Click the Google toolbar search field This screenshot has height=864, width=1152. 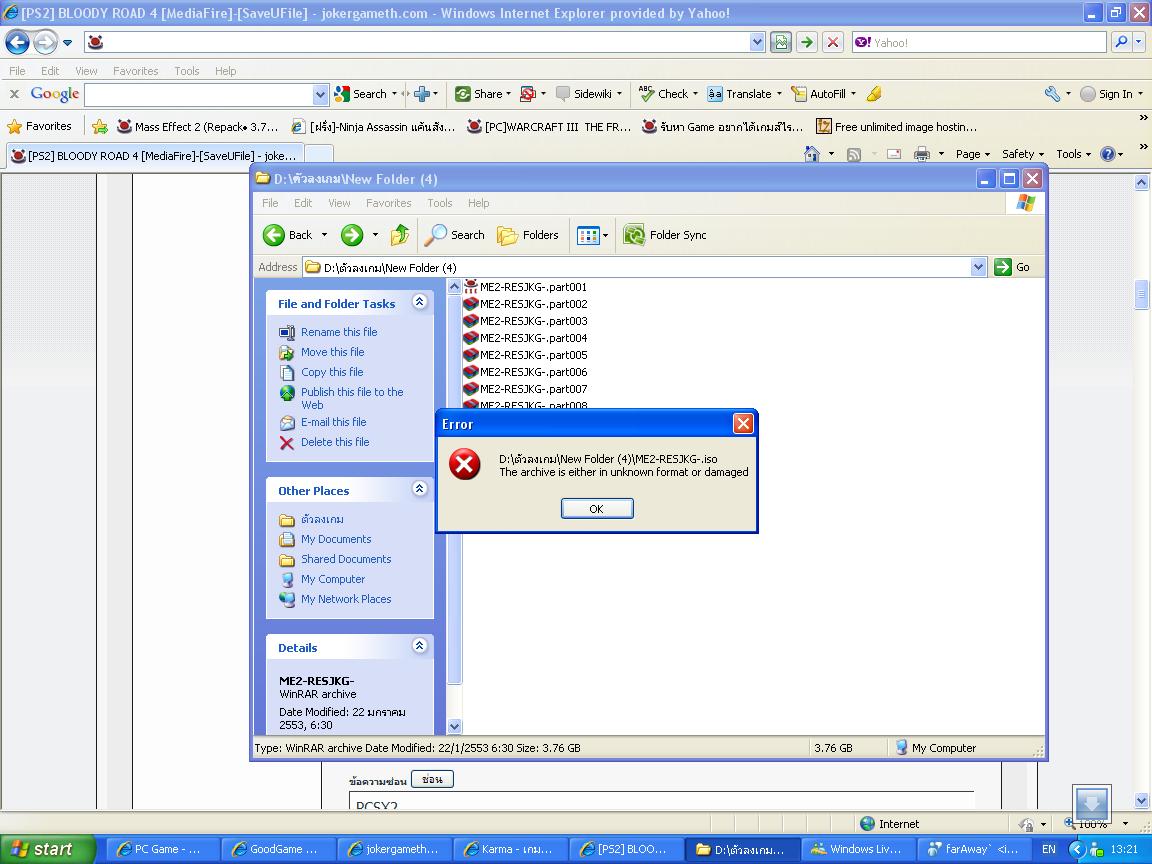199,94
